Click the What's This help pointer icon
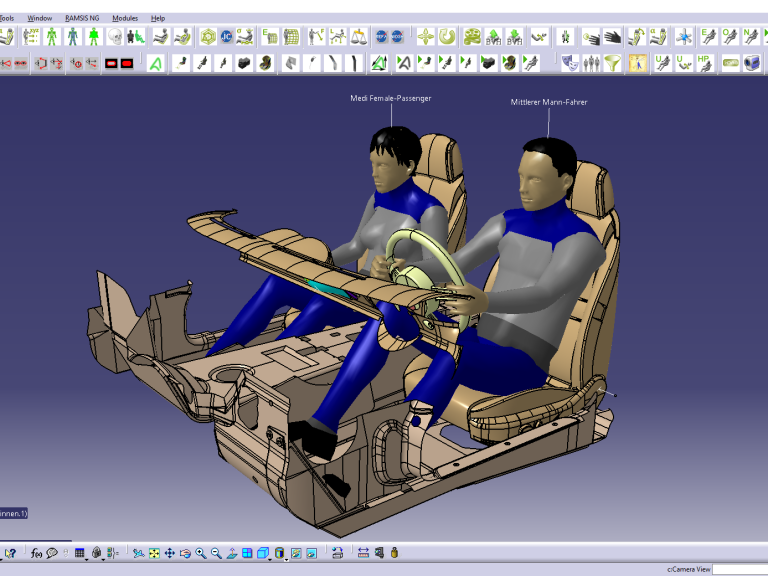The height and width of the screenshot is (576, 768). [10, 553]
